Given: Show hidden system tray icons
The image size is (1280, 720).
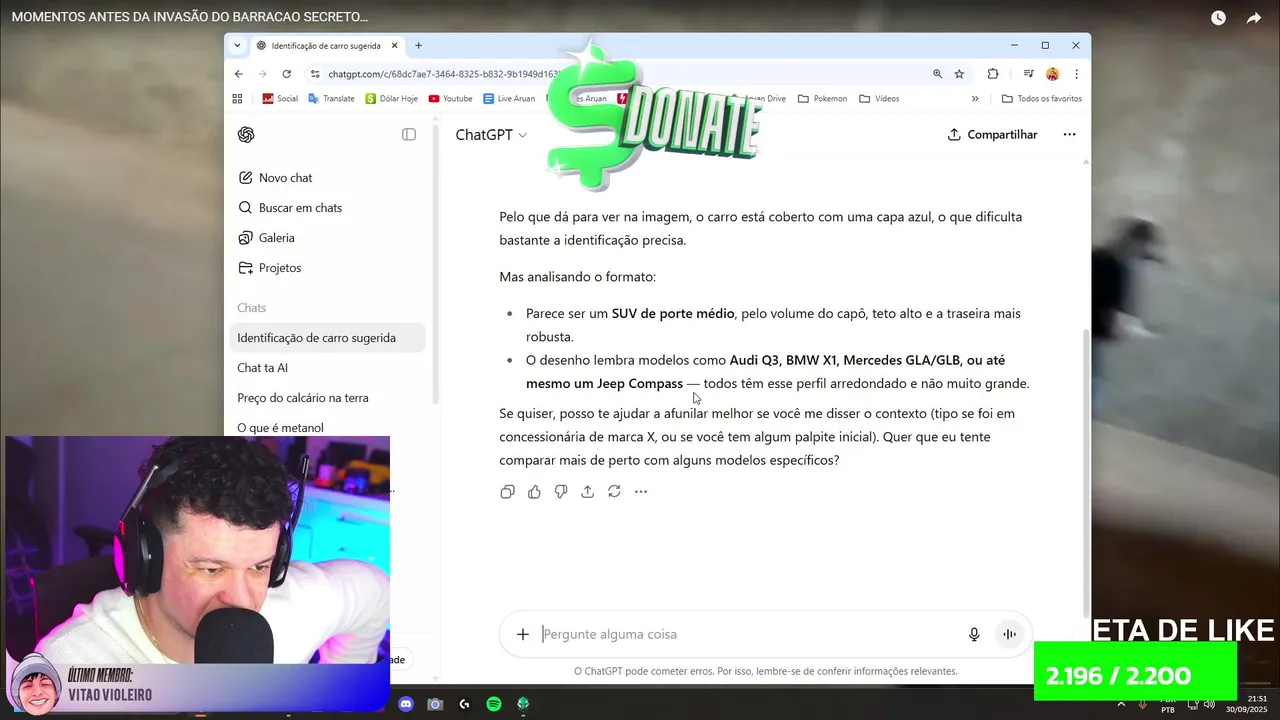Looking at the screenshot, I should (x=1120, y=704).
